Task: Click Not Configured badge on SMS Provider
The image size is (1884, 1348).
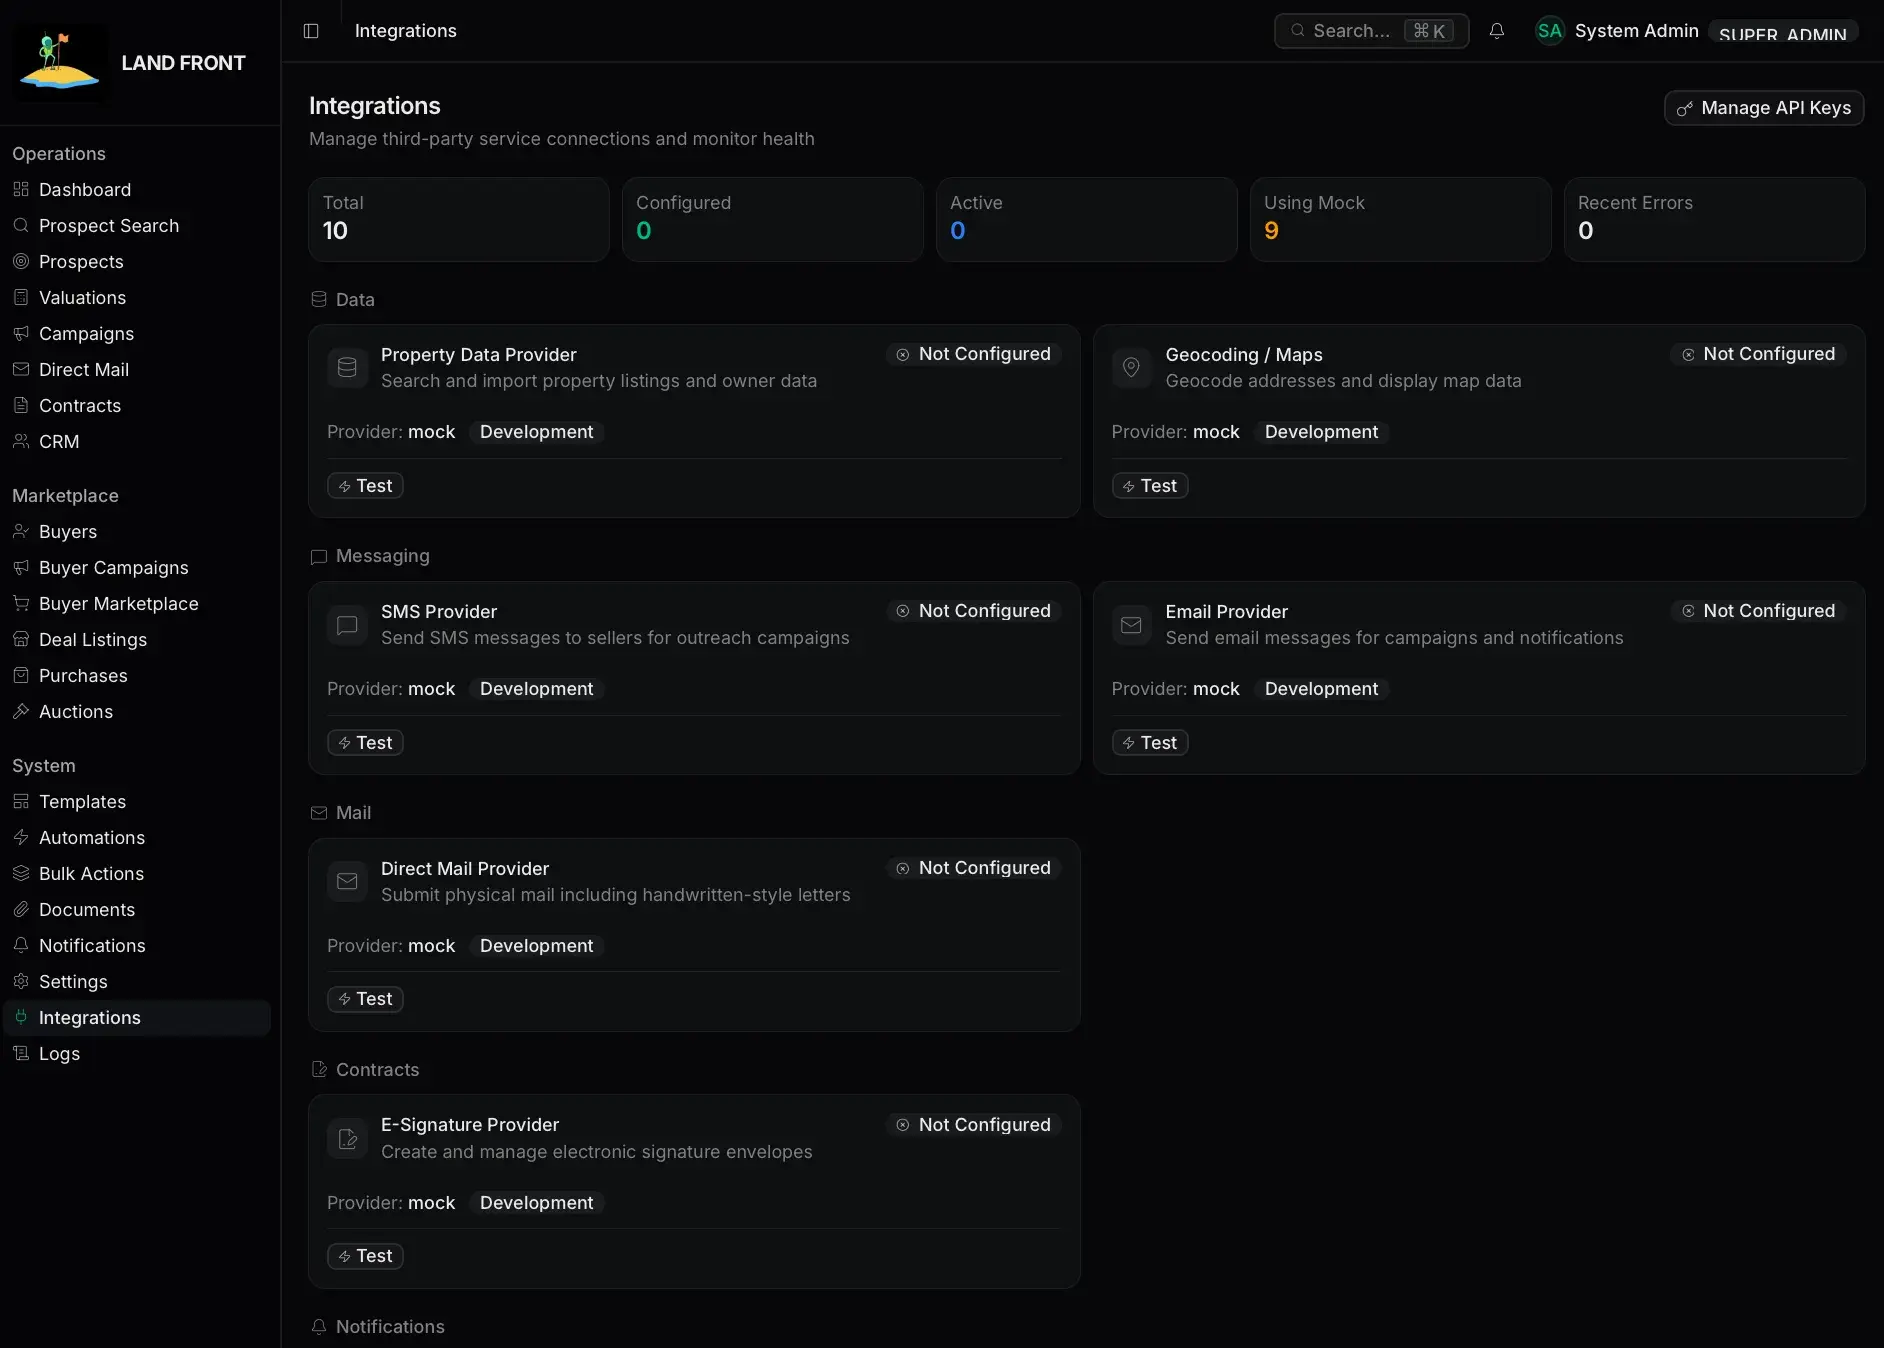Action: [974, 611]
